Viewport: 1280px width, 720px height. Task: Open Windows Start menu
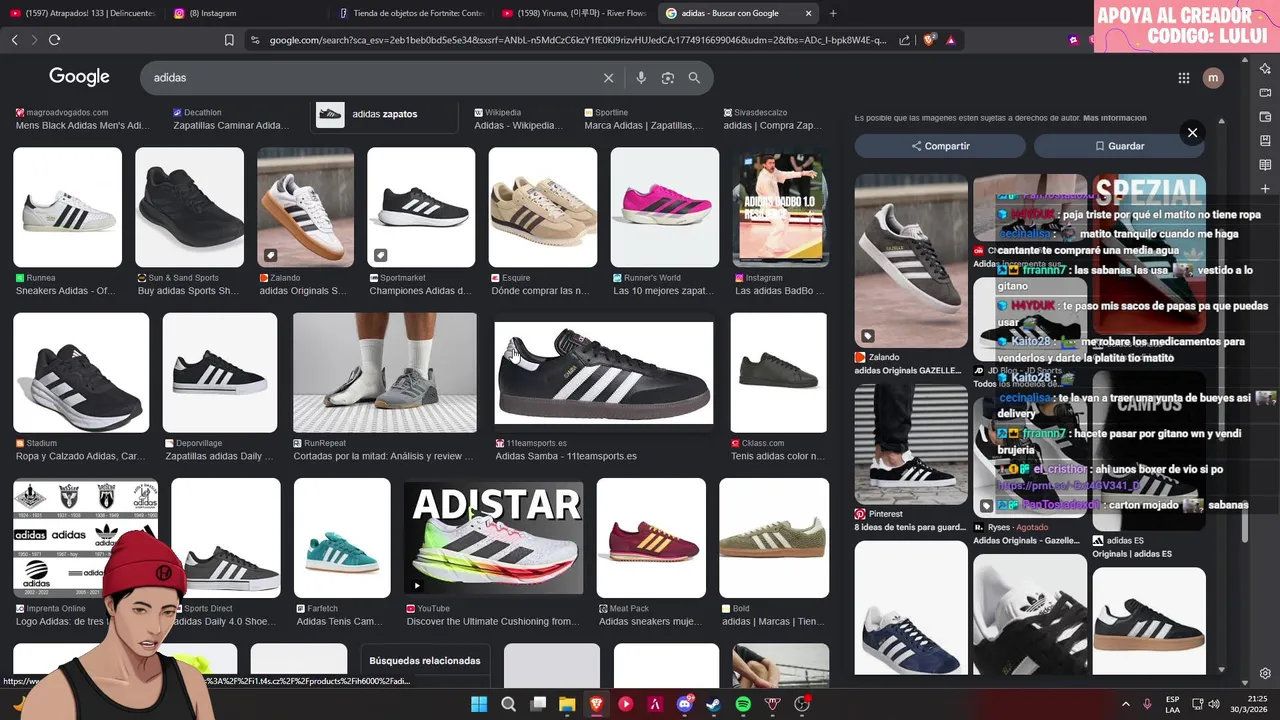point(479,704)
